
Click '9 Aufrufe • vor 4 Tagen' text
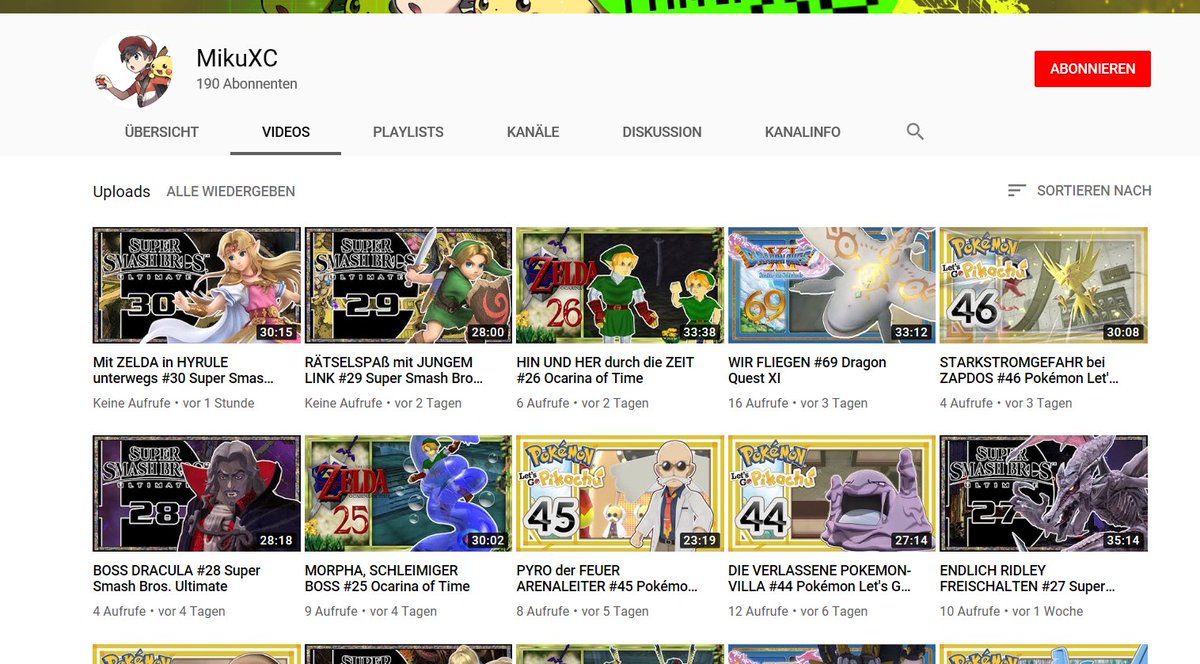pos(371,611)
